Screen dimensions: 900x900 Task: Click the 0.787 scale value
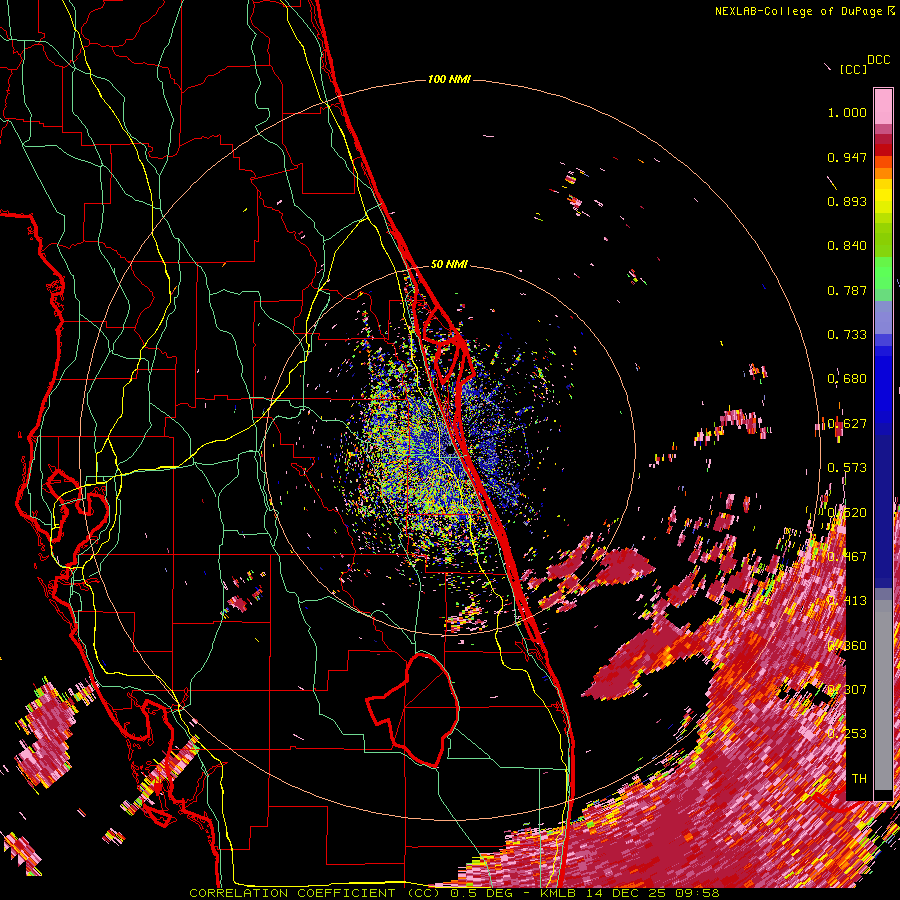pyautogui.click(x=847, y=290)
